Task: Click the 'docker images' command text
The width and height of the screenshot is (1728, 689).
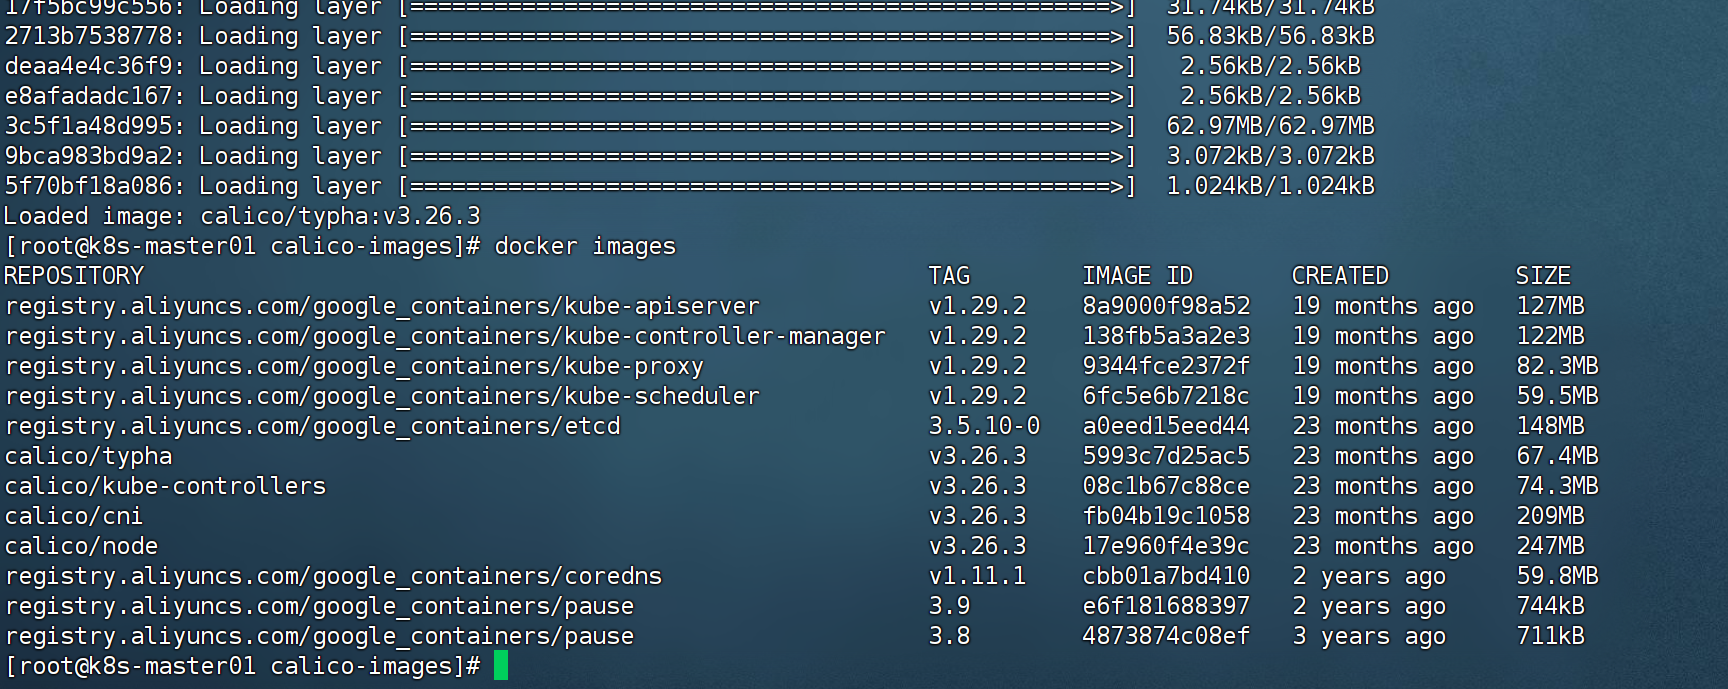Action: point(585,246)
